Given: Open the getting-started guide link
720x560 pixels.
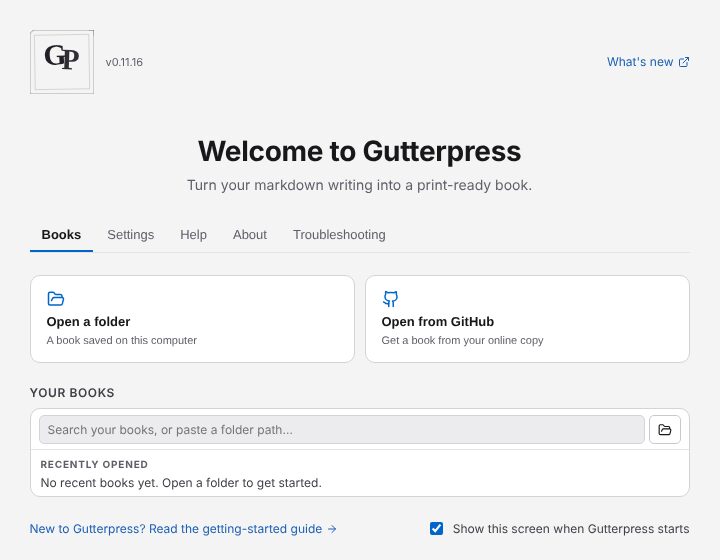Looking at the screenshot, I should point(183,529).
